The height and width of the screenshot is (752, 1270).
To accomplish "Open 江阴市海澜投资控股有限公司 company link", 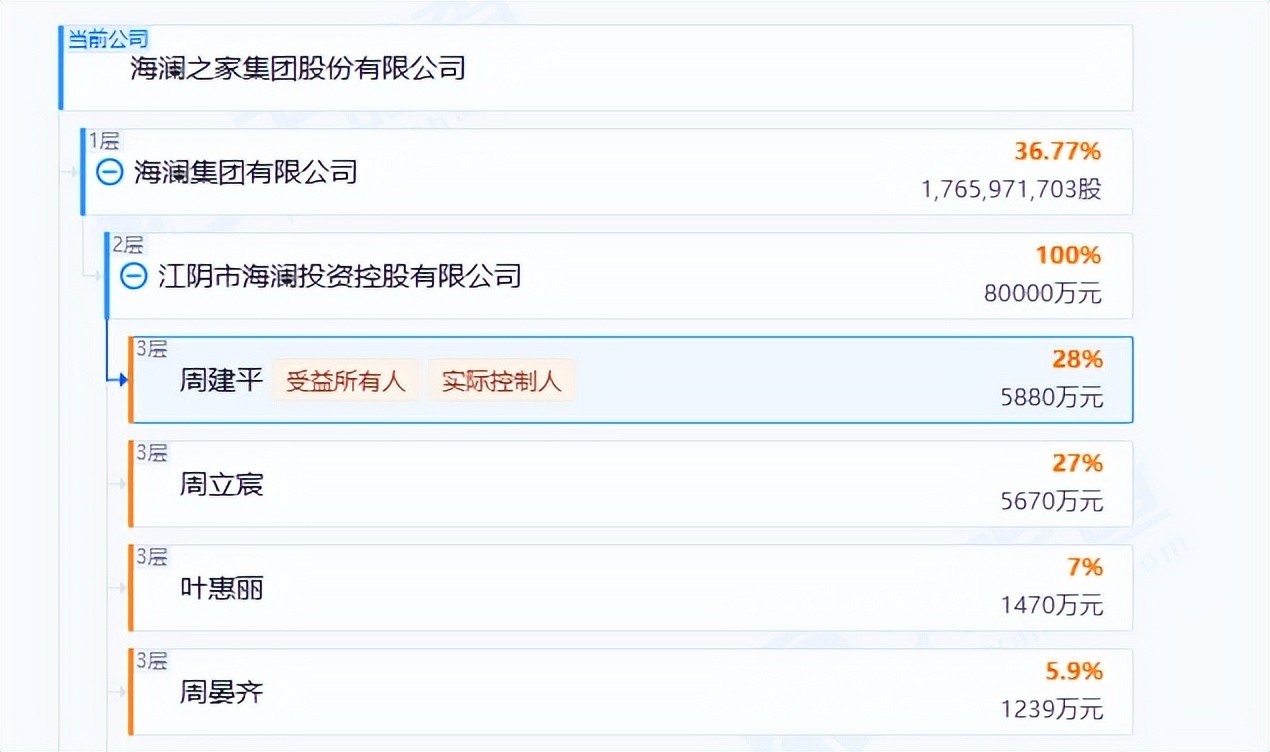I will tap(340, 276).
